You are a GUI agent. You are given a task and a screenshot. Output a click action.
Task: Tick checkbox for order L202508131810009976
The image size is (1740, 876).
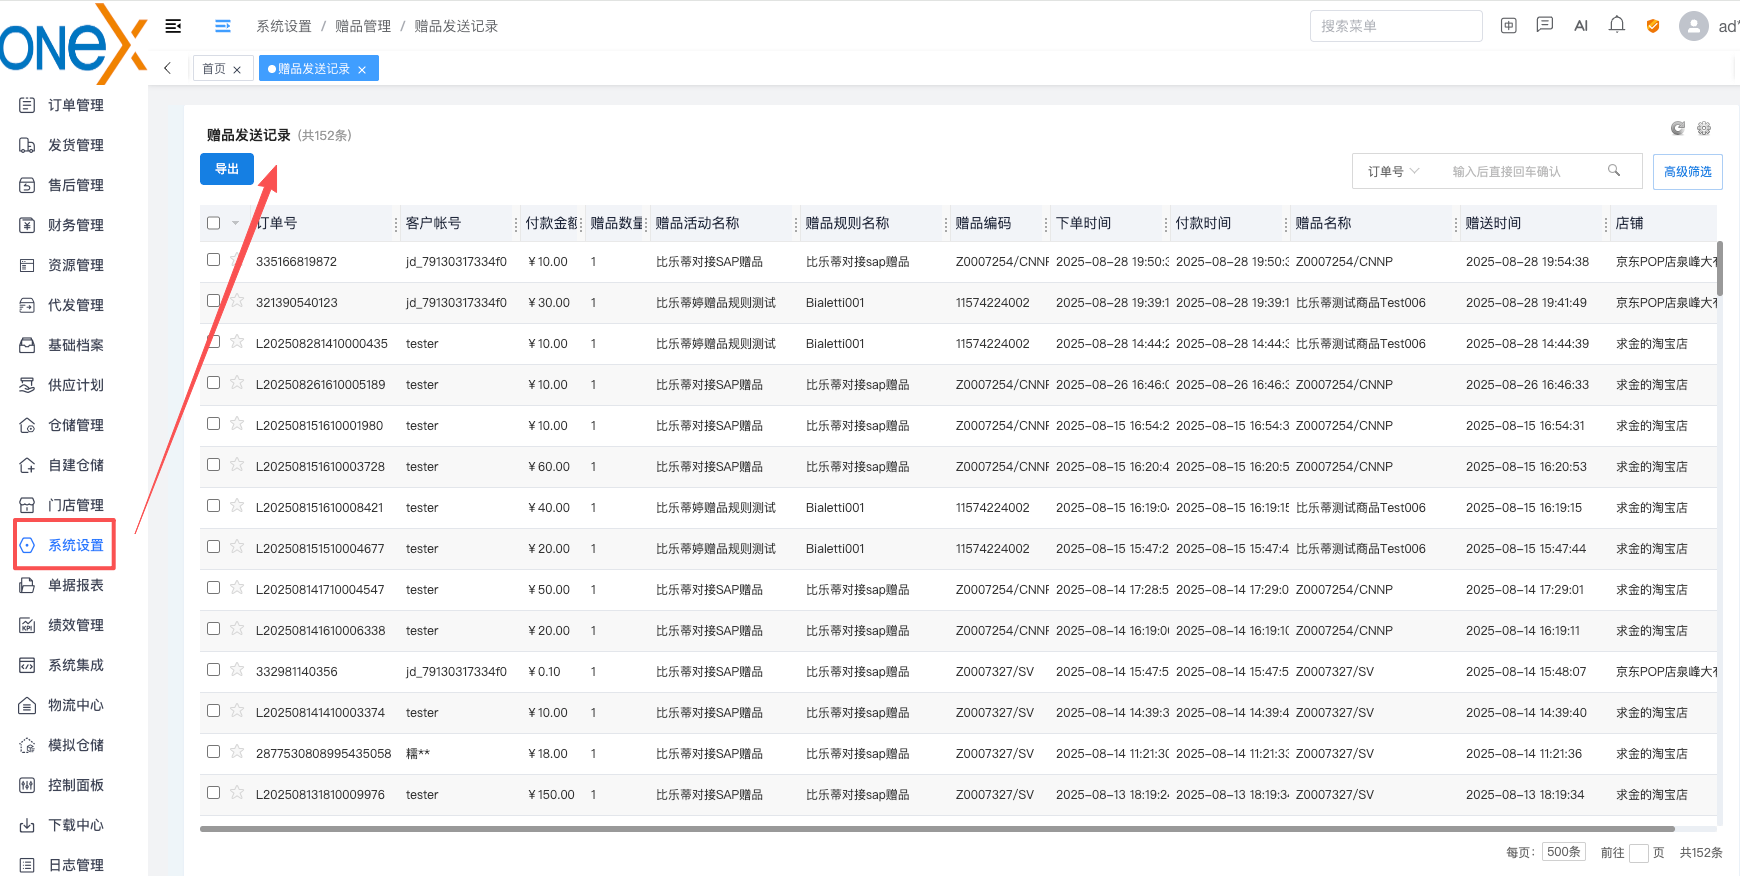213,793
